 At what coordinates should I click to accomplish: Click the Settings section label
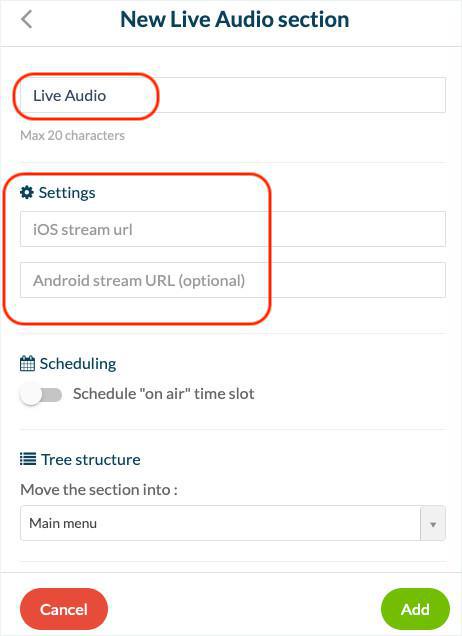(x=67, y=193)
